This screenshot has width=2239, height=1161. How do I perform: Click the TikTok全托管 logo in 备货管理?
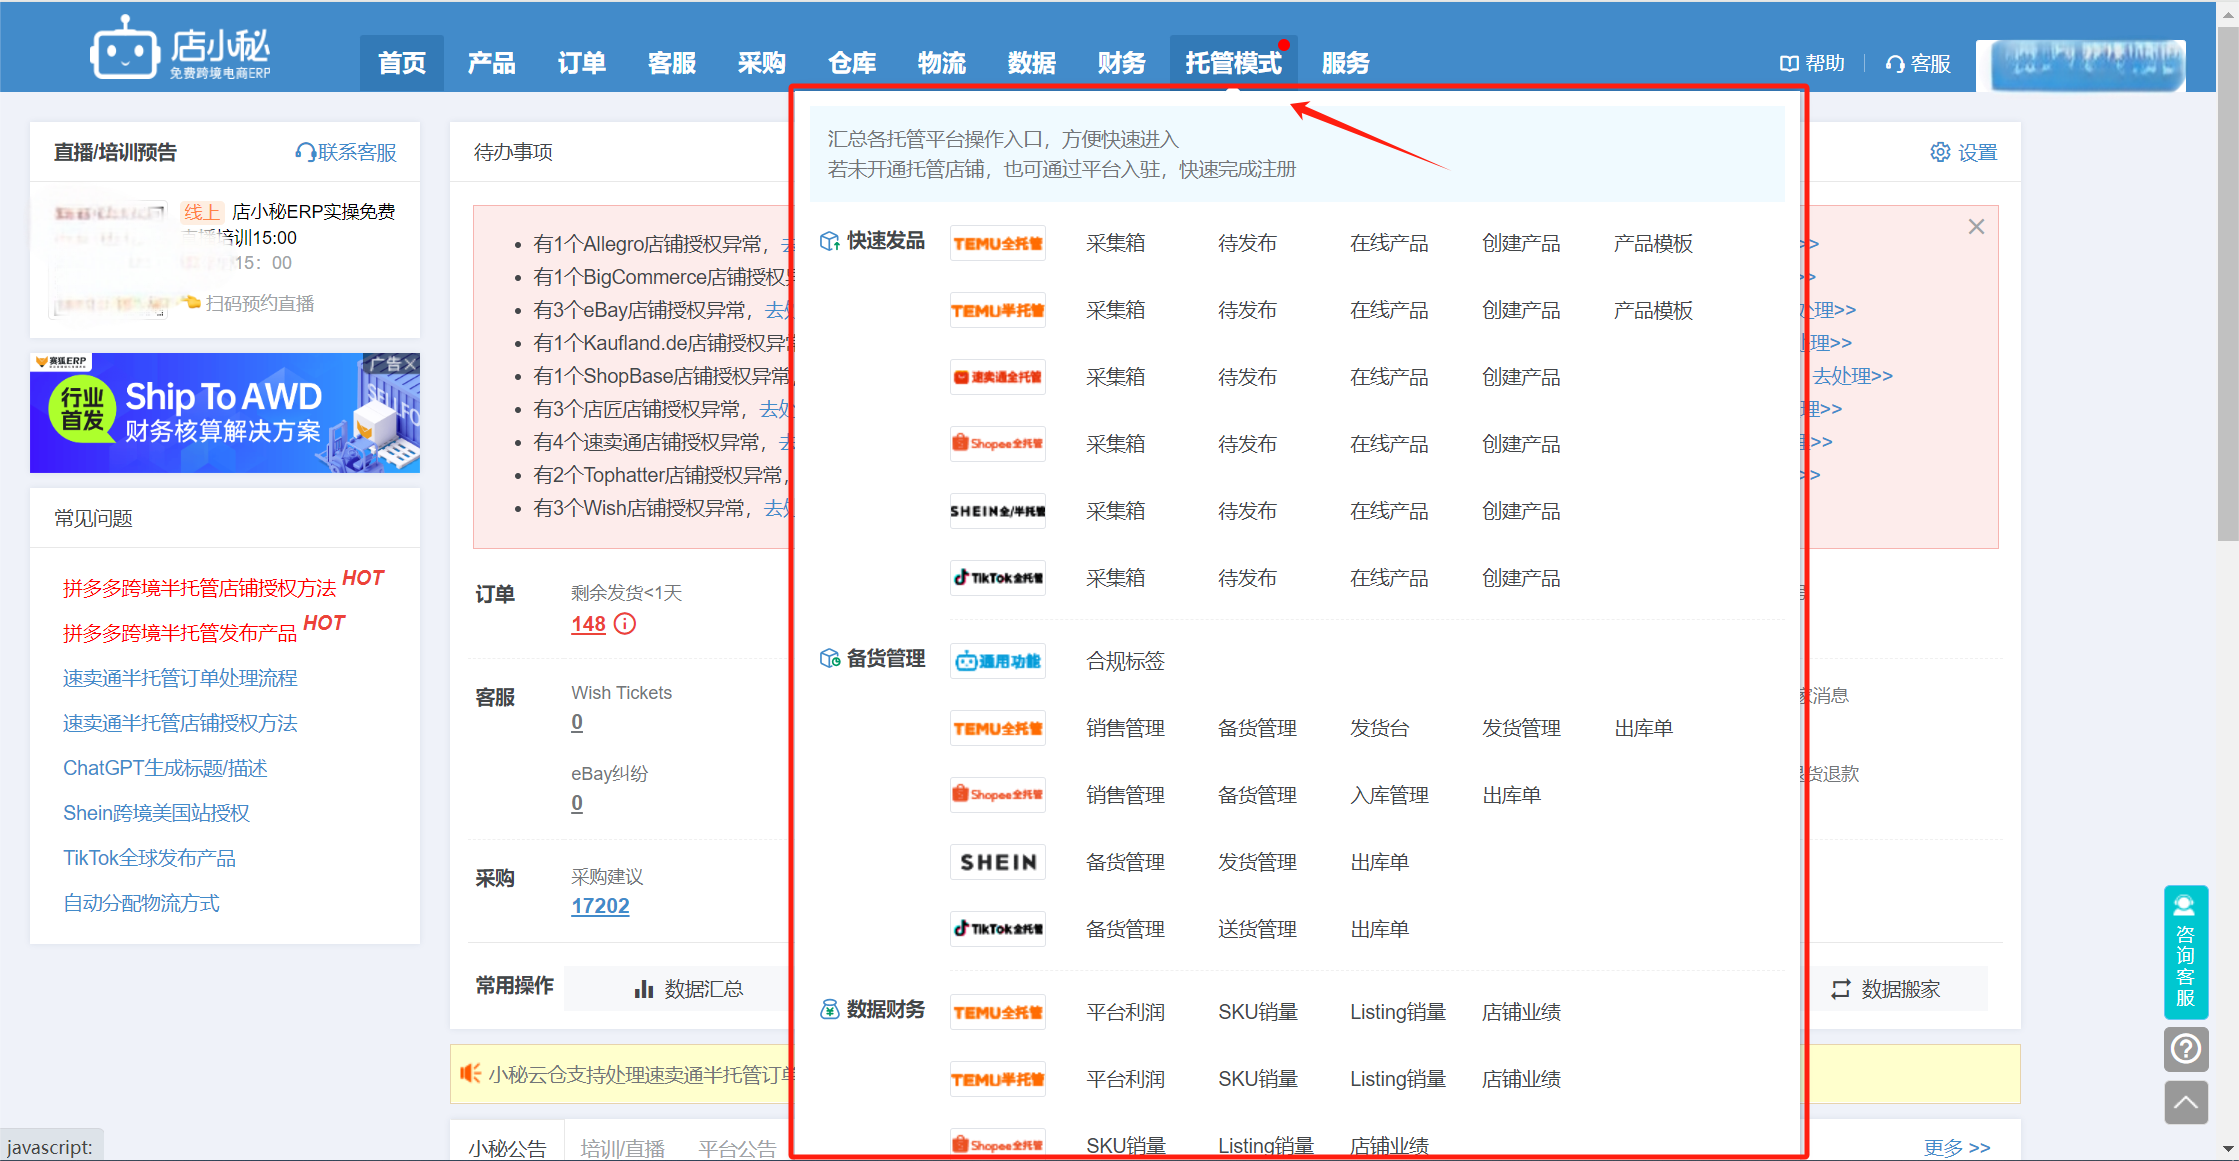(998, 929)
